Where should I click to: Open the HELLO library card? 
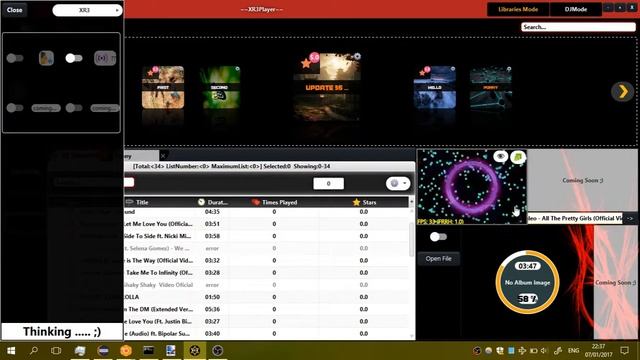435,87
